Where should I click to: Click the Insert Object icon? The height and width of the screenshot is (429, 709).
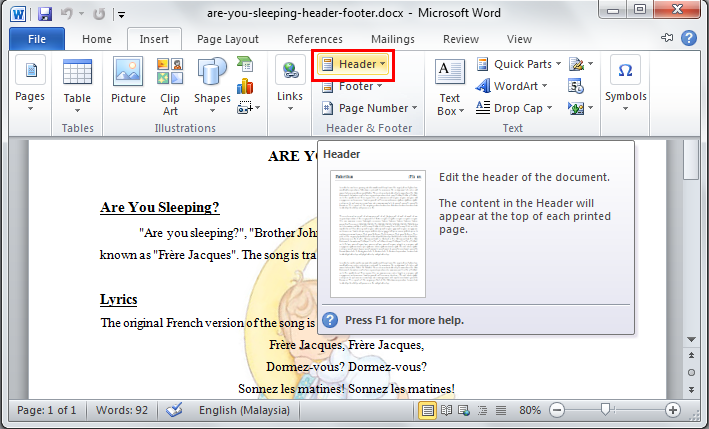click(576, 108)
